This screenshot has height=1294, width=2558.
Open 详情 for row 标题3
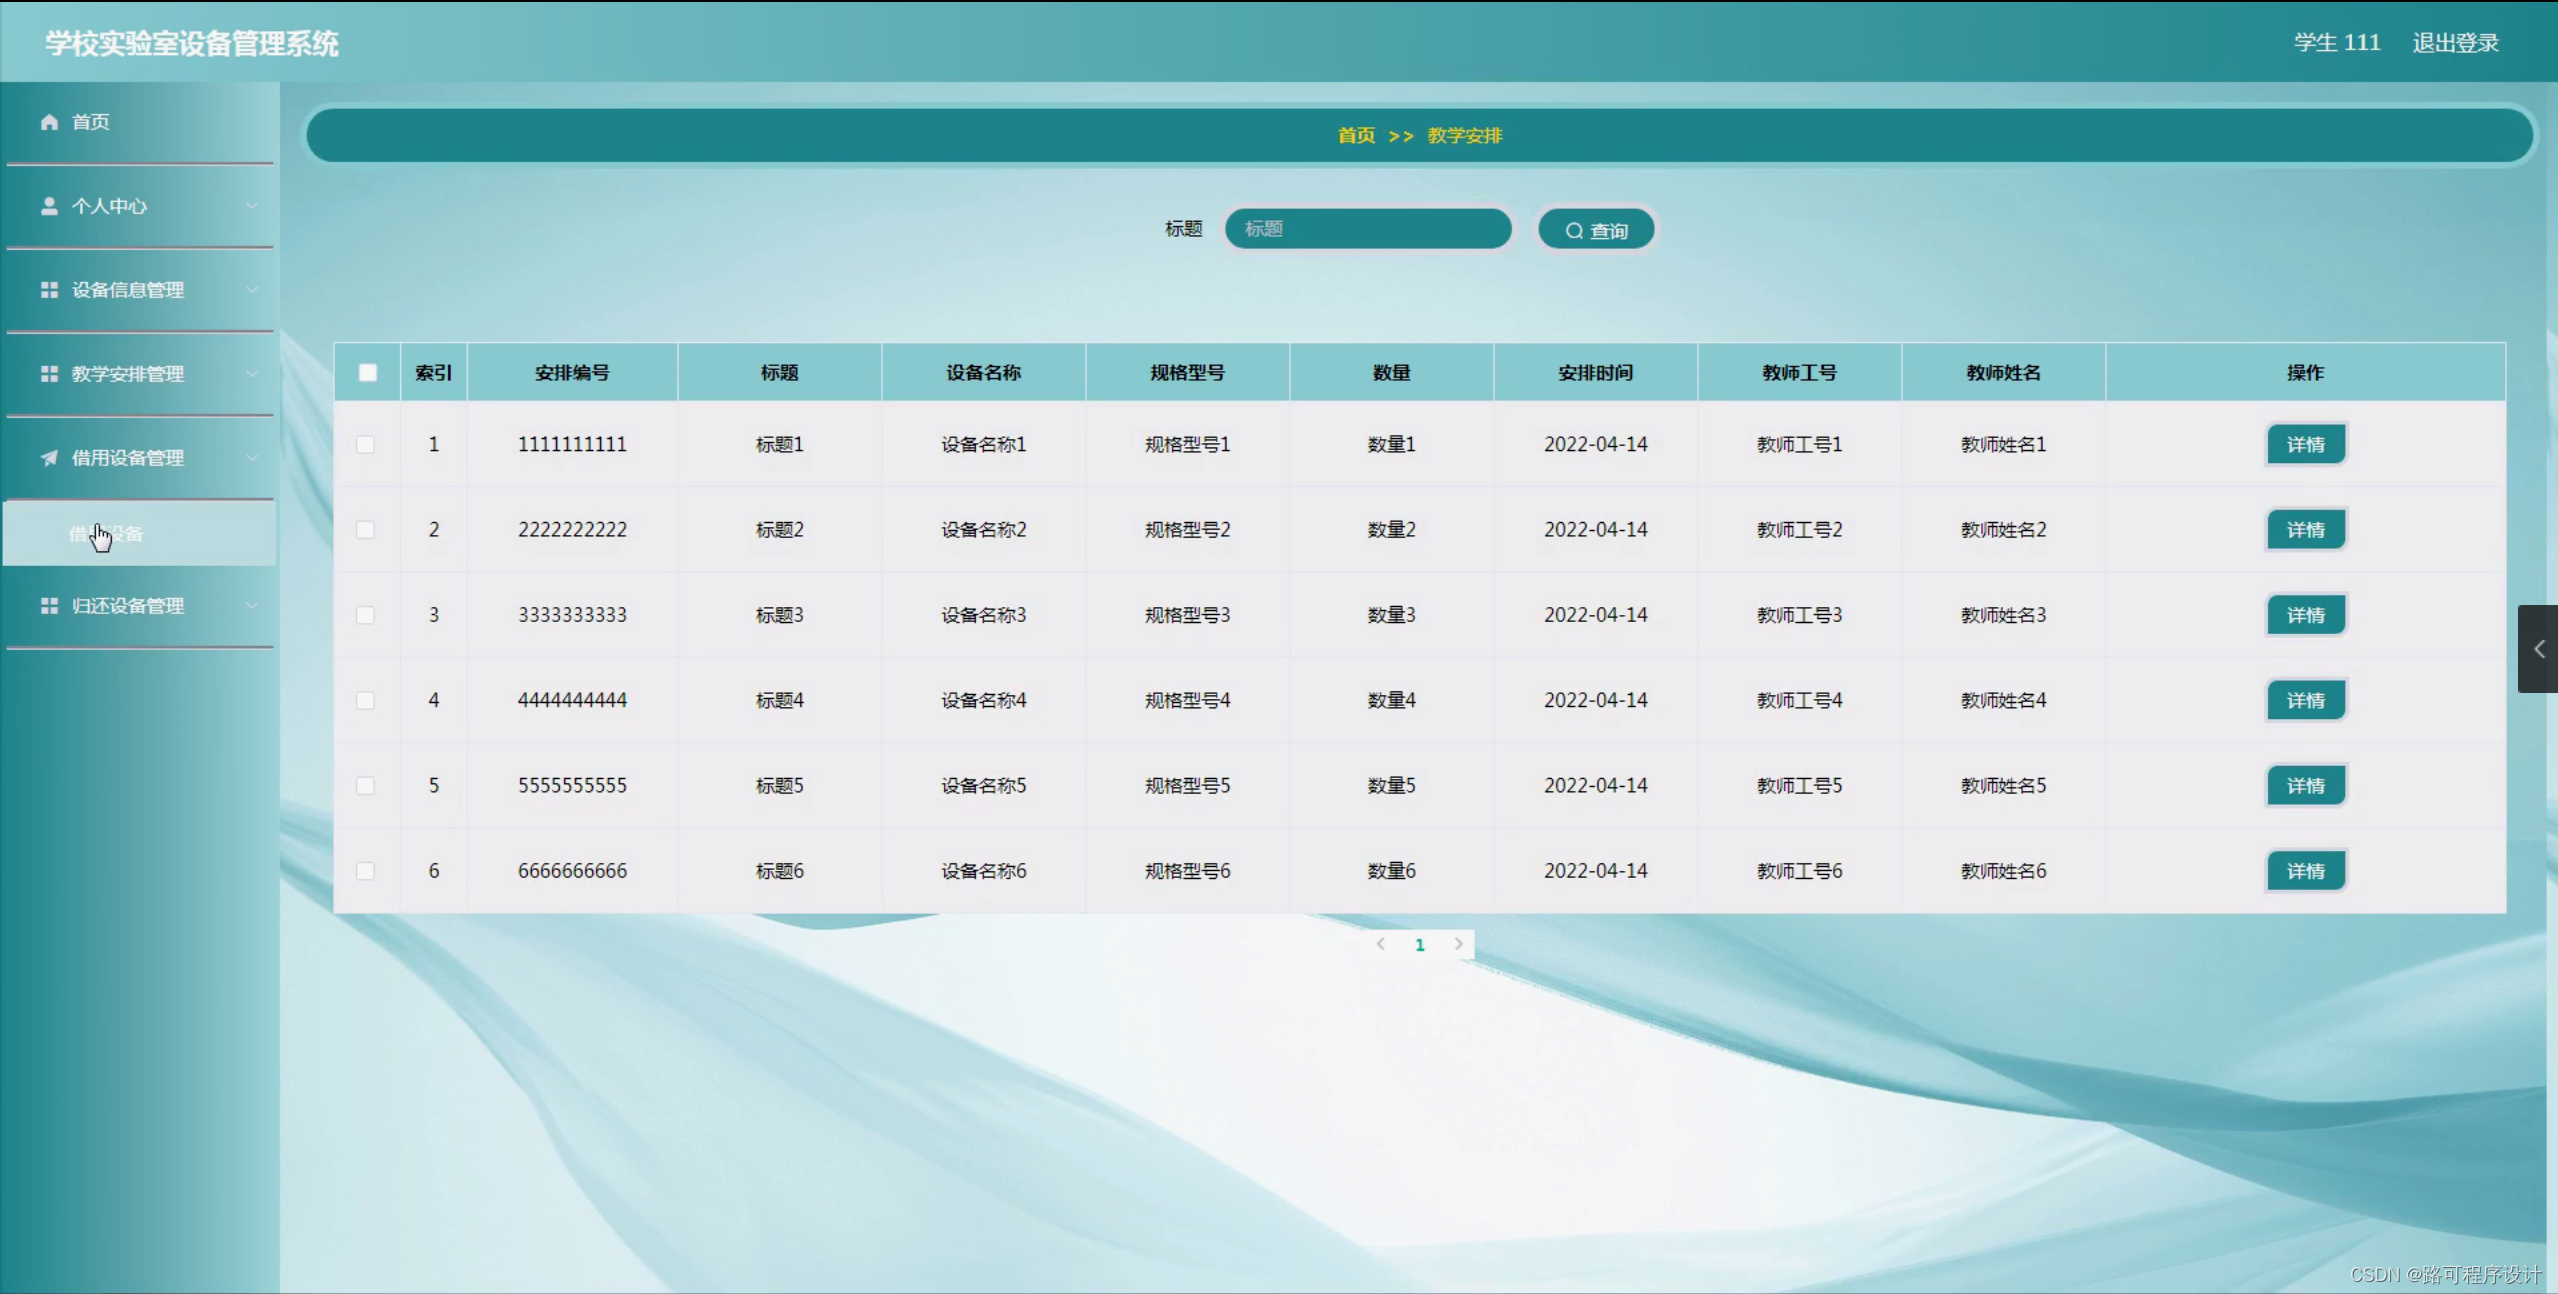tap(2305, 615)
